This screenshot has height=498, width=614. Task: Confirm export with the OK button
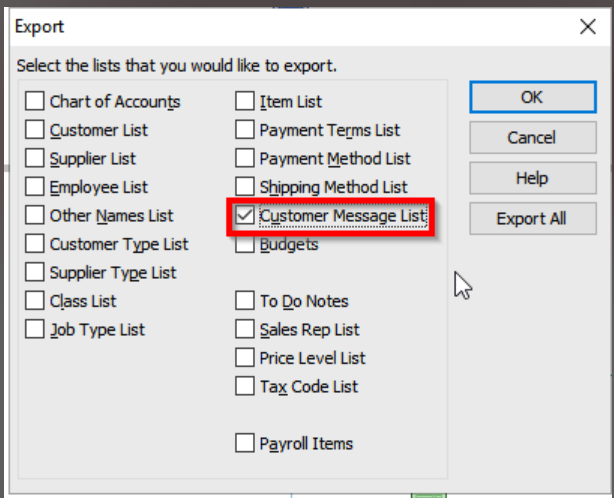pos(533,97)
